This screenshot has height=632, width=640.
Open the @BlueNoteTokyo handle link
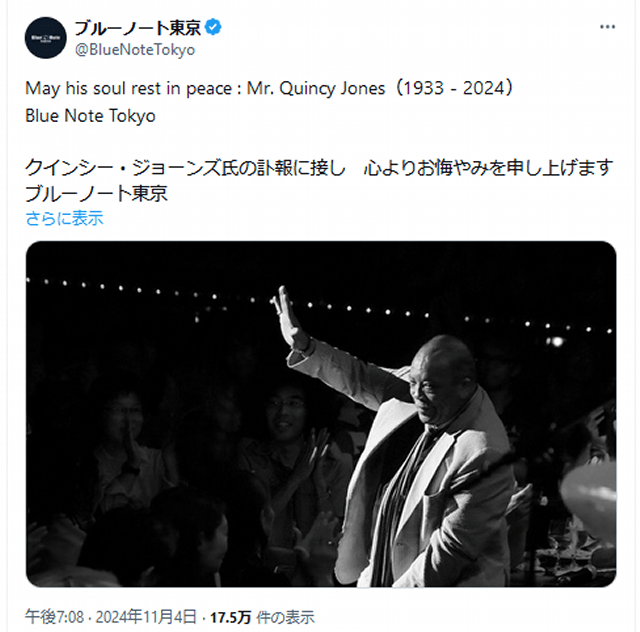coord(135,50)
